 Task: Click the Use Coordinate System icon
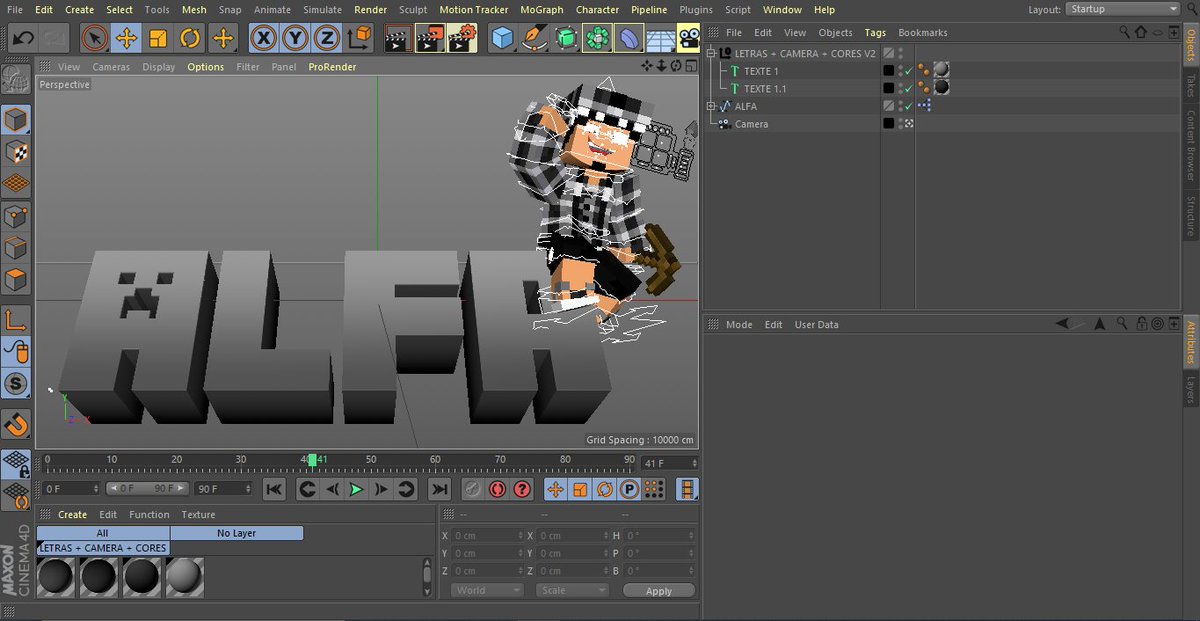click(x=359, y=38)
